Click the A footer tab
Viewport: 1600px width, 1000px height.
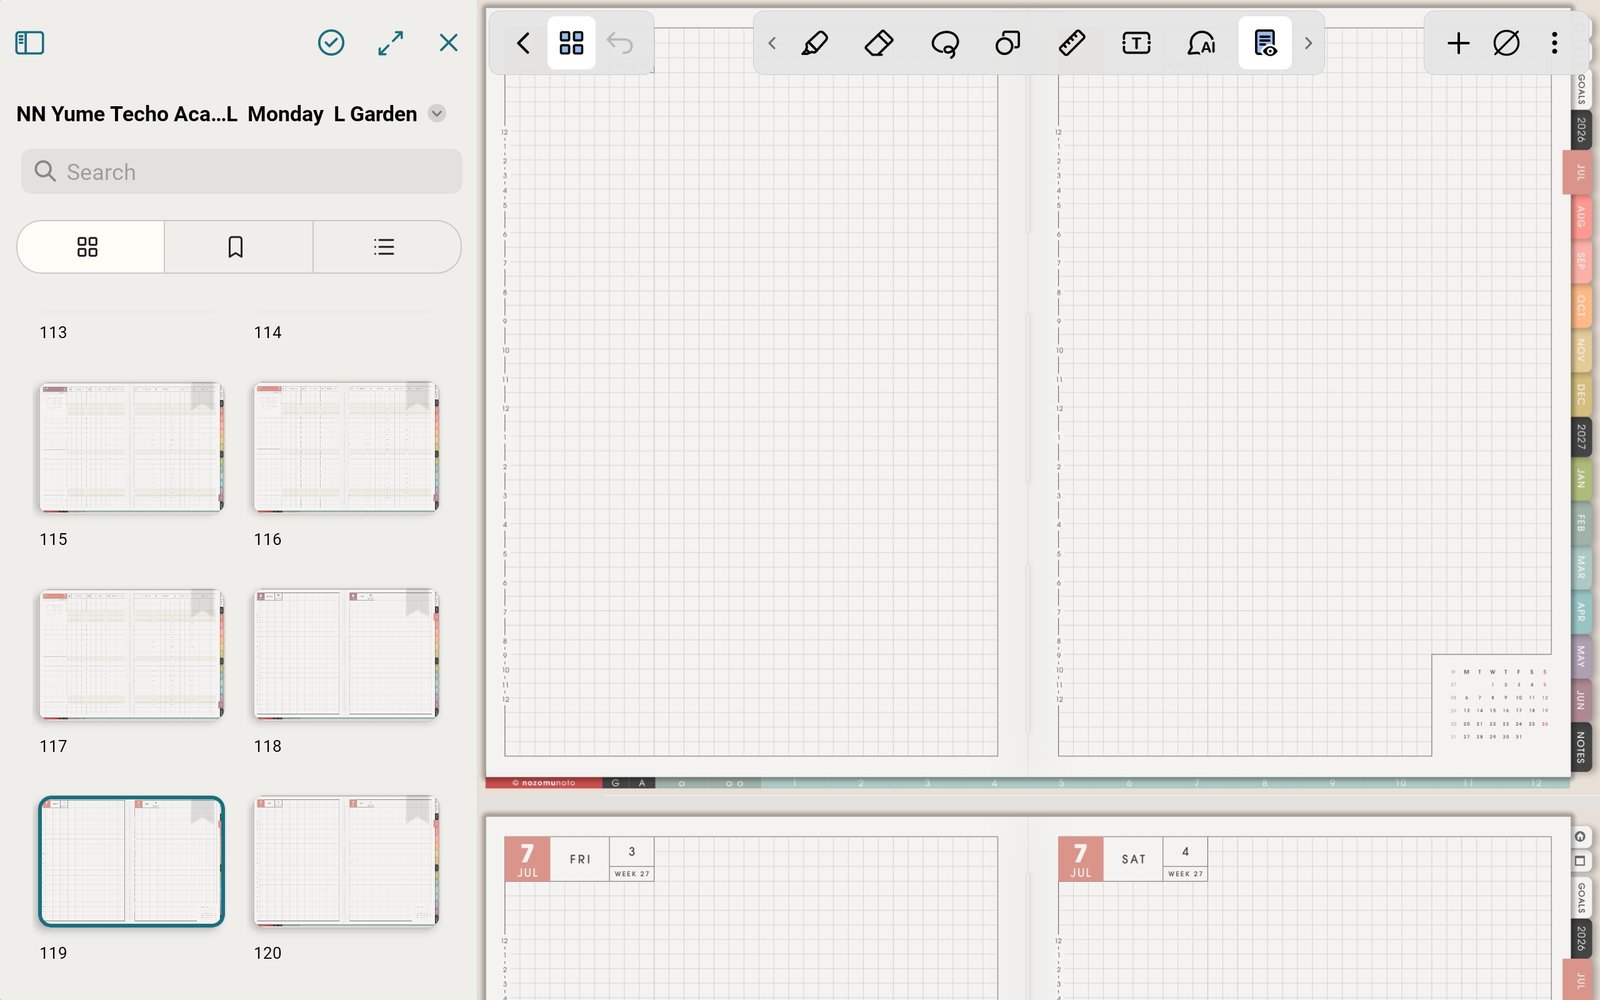642,783
